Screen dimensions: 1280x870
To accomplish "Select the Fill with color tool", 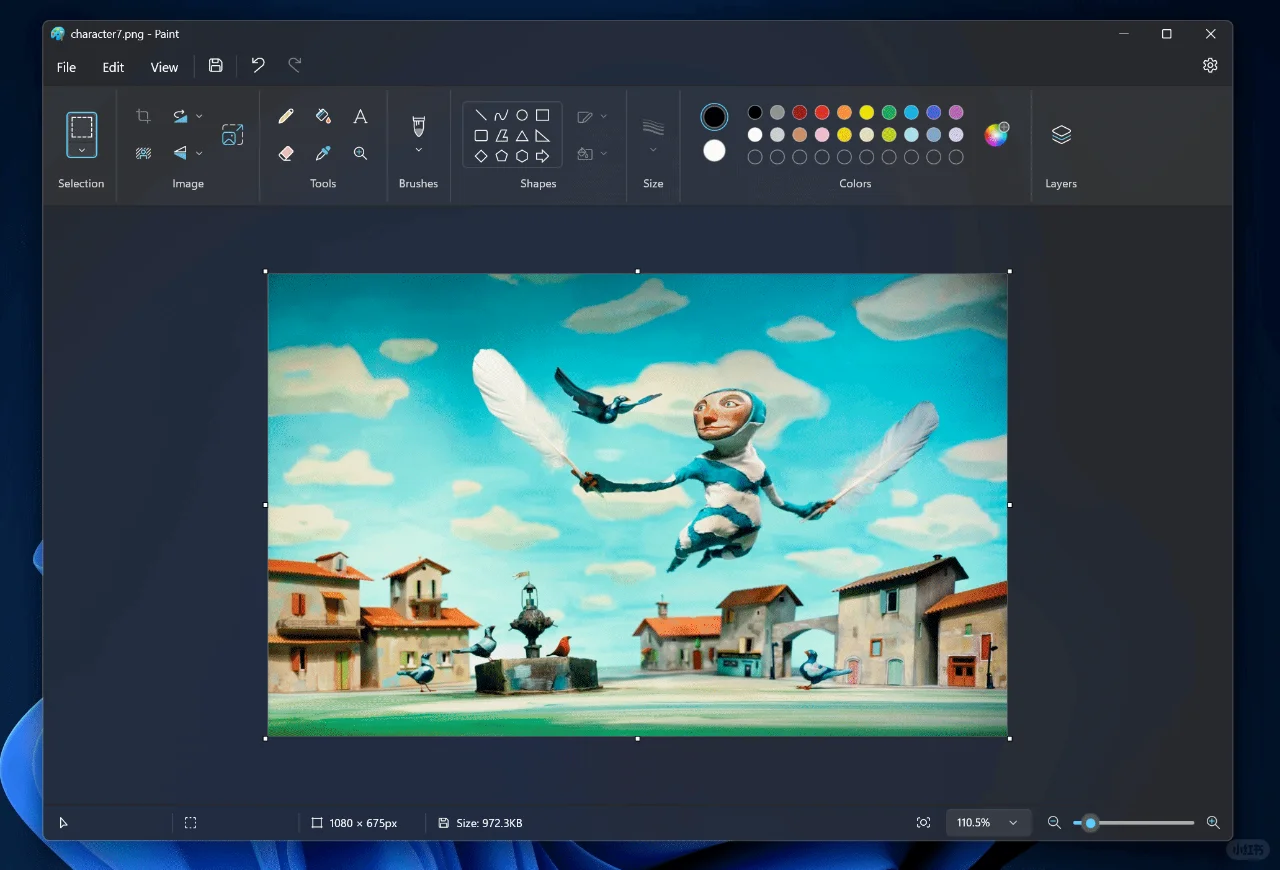I will pyautogui.click(x=322, y=116).
